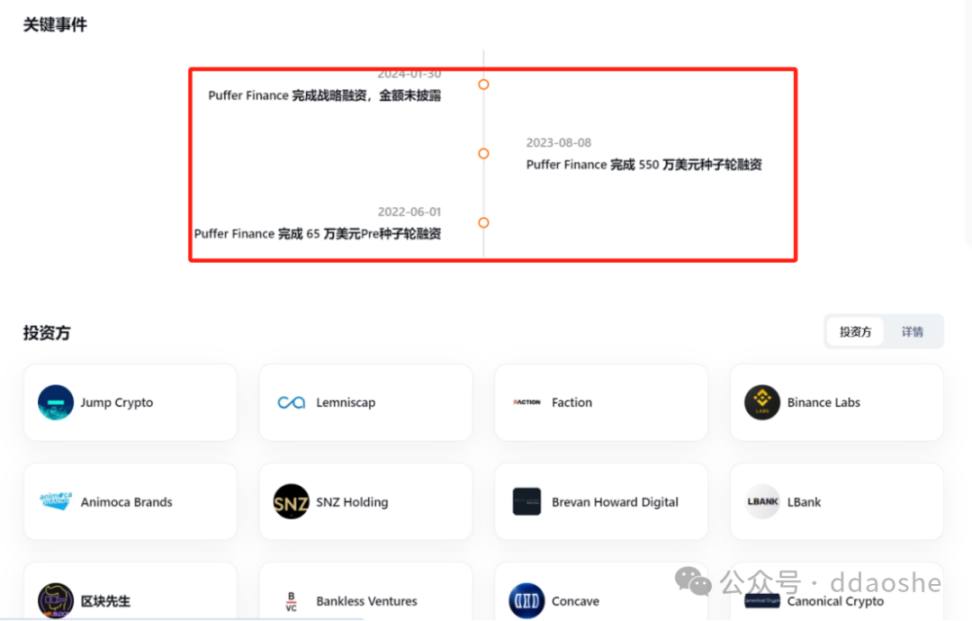Viewport: 972px width, 621px height.
Task: Select the strategic funding timeline marker
Action: point(484,84)
